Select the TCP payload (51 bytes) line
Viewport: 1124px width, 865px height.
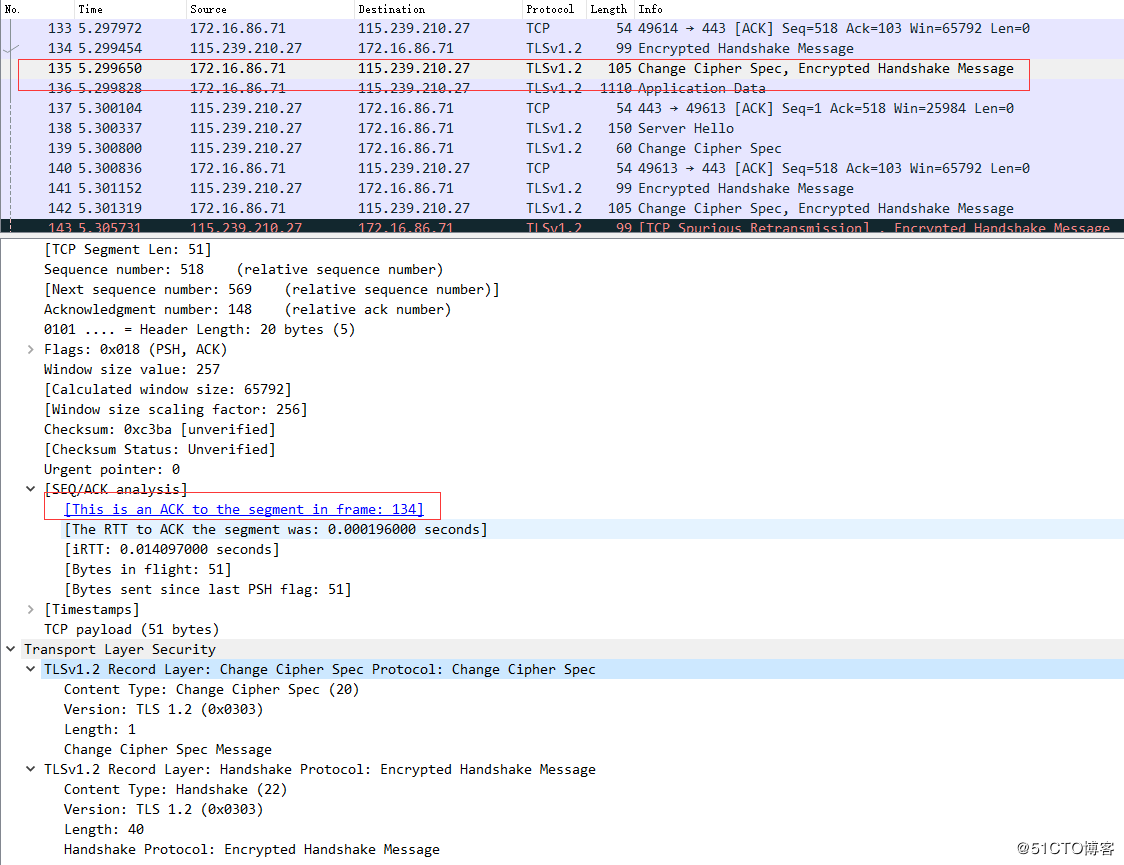click(x=131, y=629)
